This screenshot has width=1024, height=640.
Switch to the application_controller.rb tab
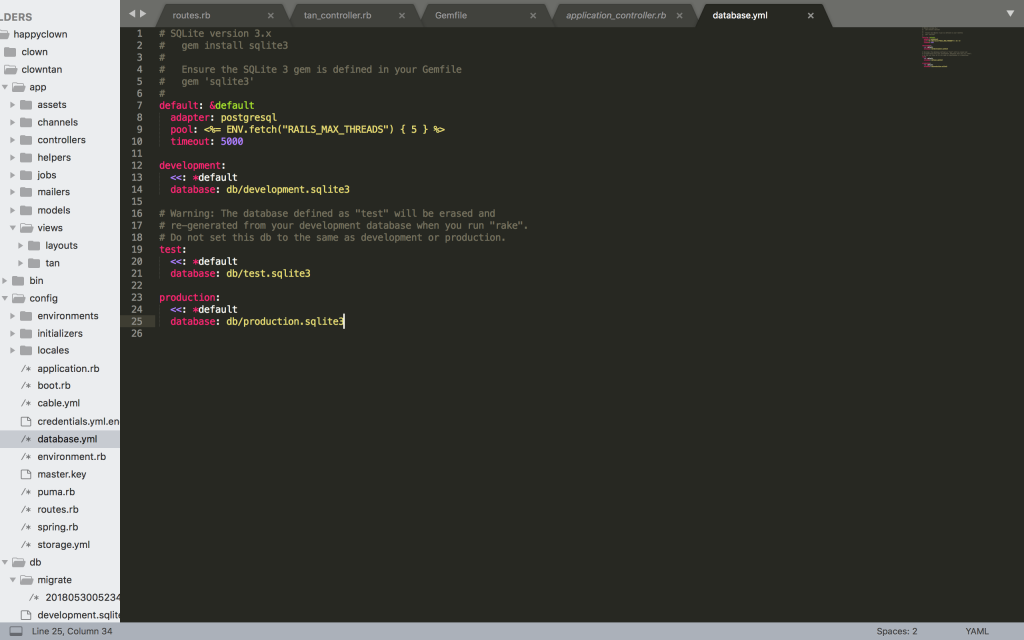[616, 15]
